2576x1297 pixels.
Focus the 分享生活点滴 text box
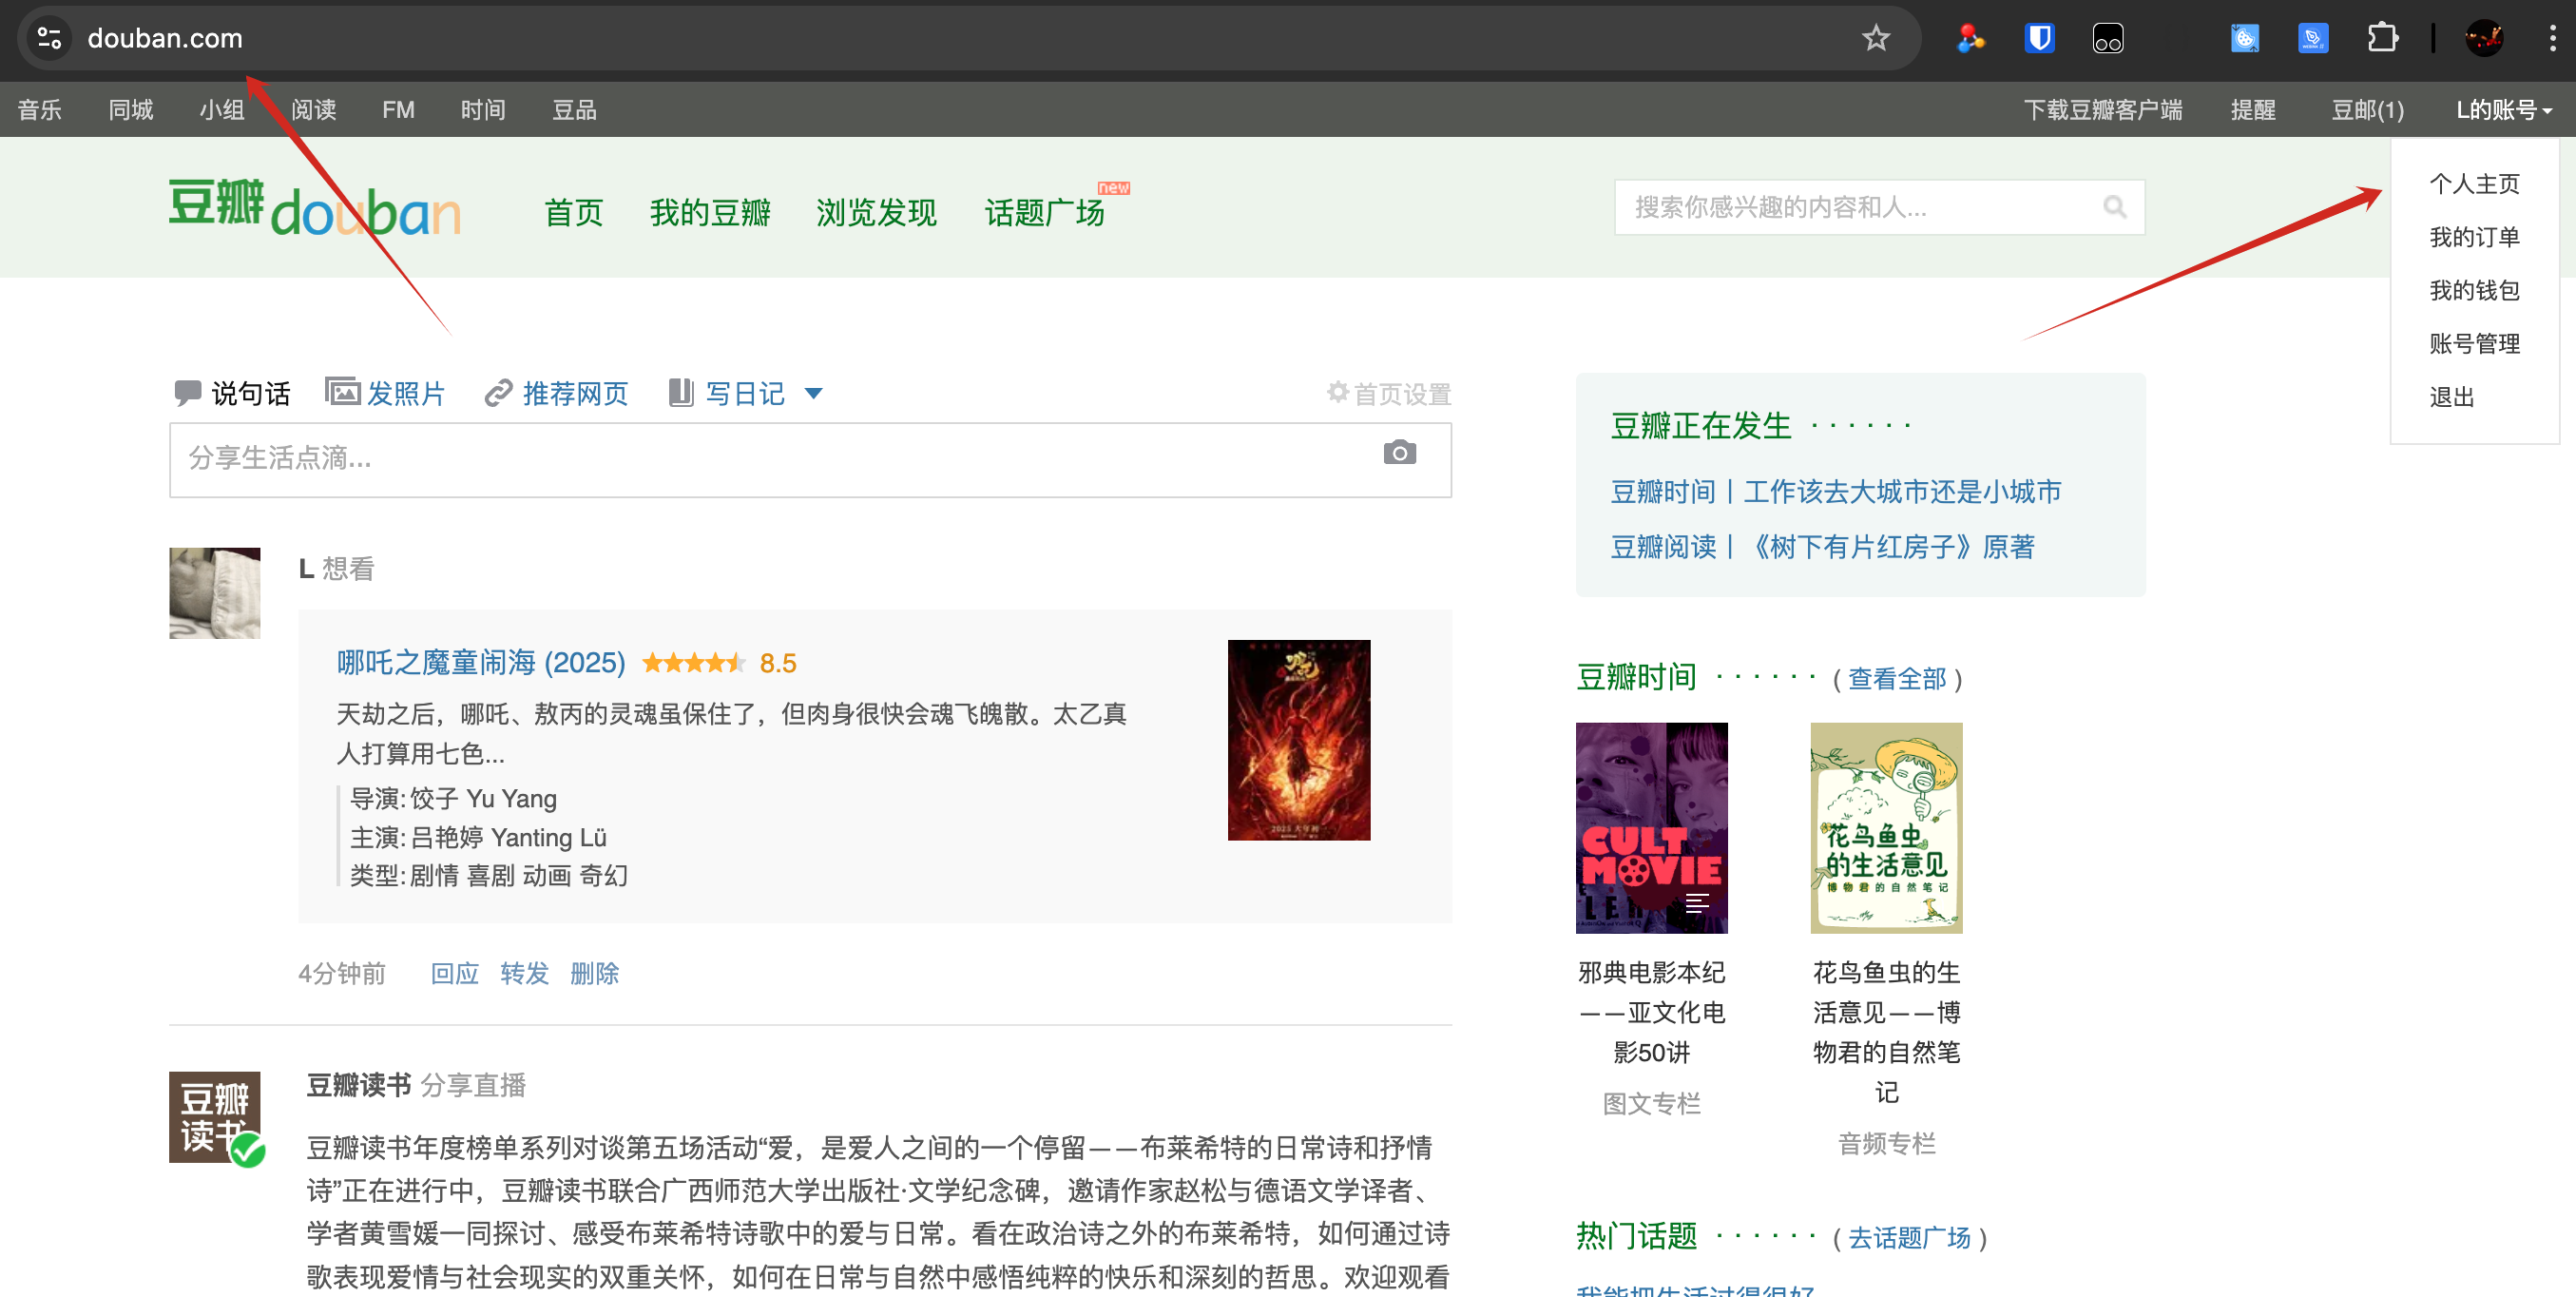point(810,459)
